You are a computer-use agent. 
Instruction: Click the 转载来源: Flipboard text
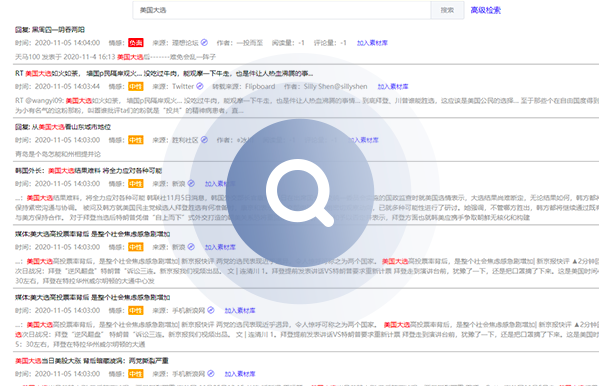244,87
